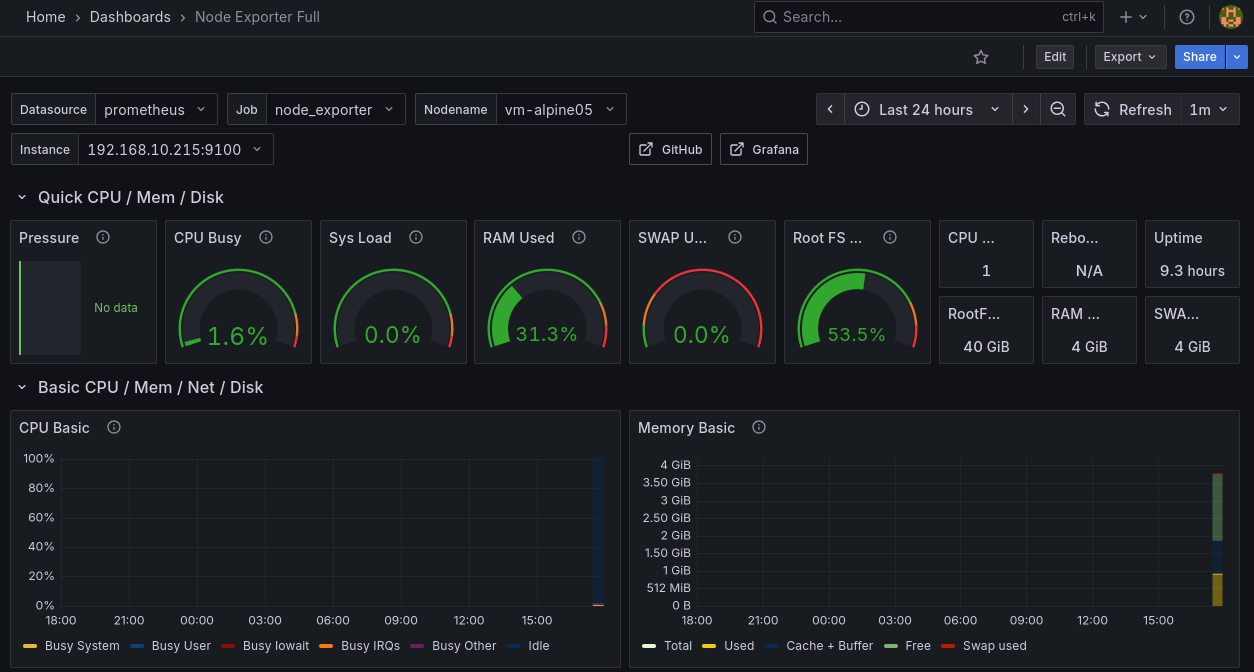This screenshot has width=1254, height=672.
Task: Toggle Idle series in CPU Basic legend
Action: pos(539,646)
